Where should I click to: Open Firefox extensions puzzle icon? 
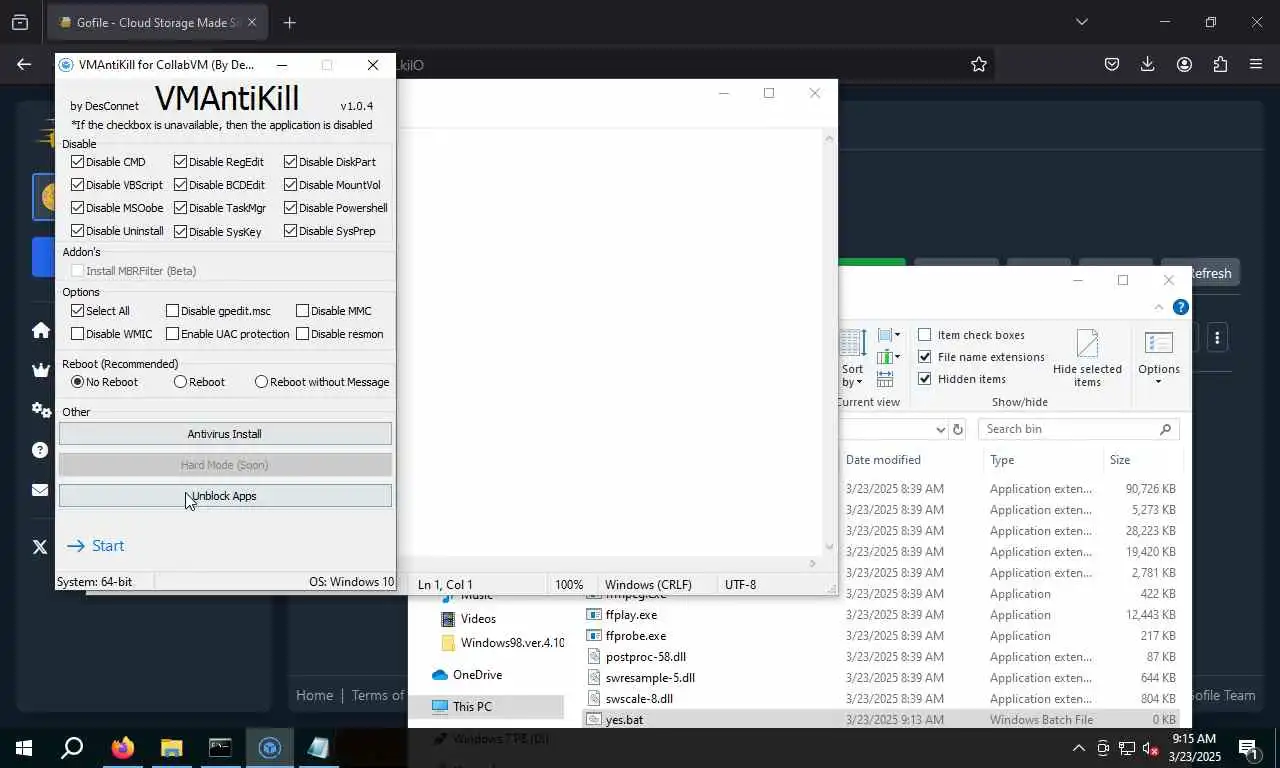coord(1220,64)
